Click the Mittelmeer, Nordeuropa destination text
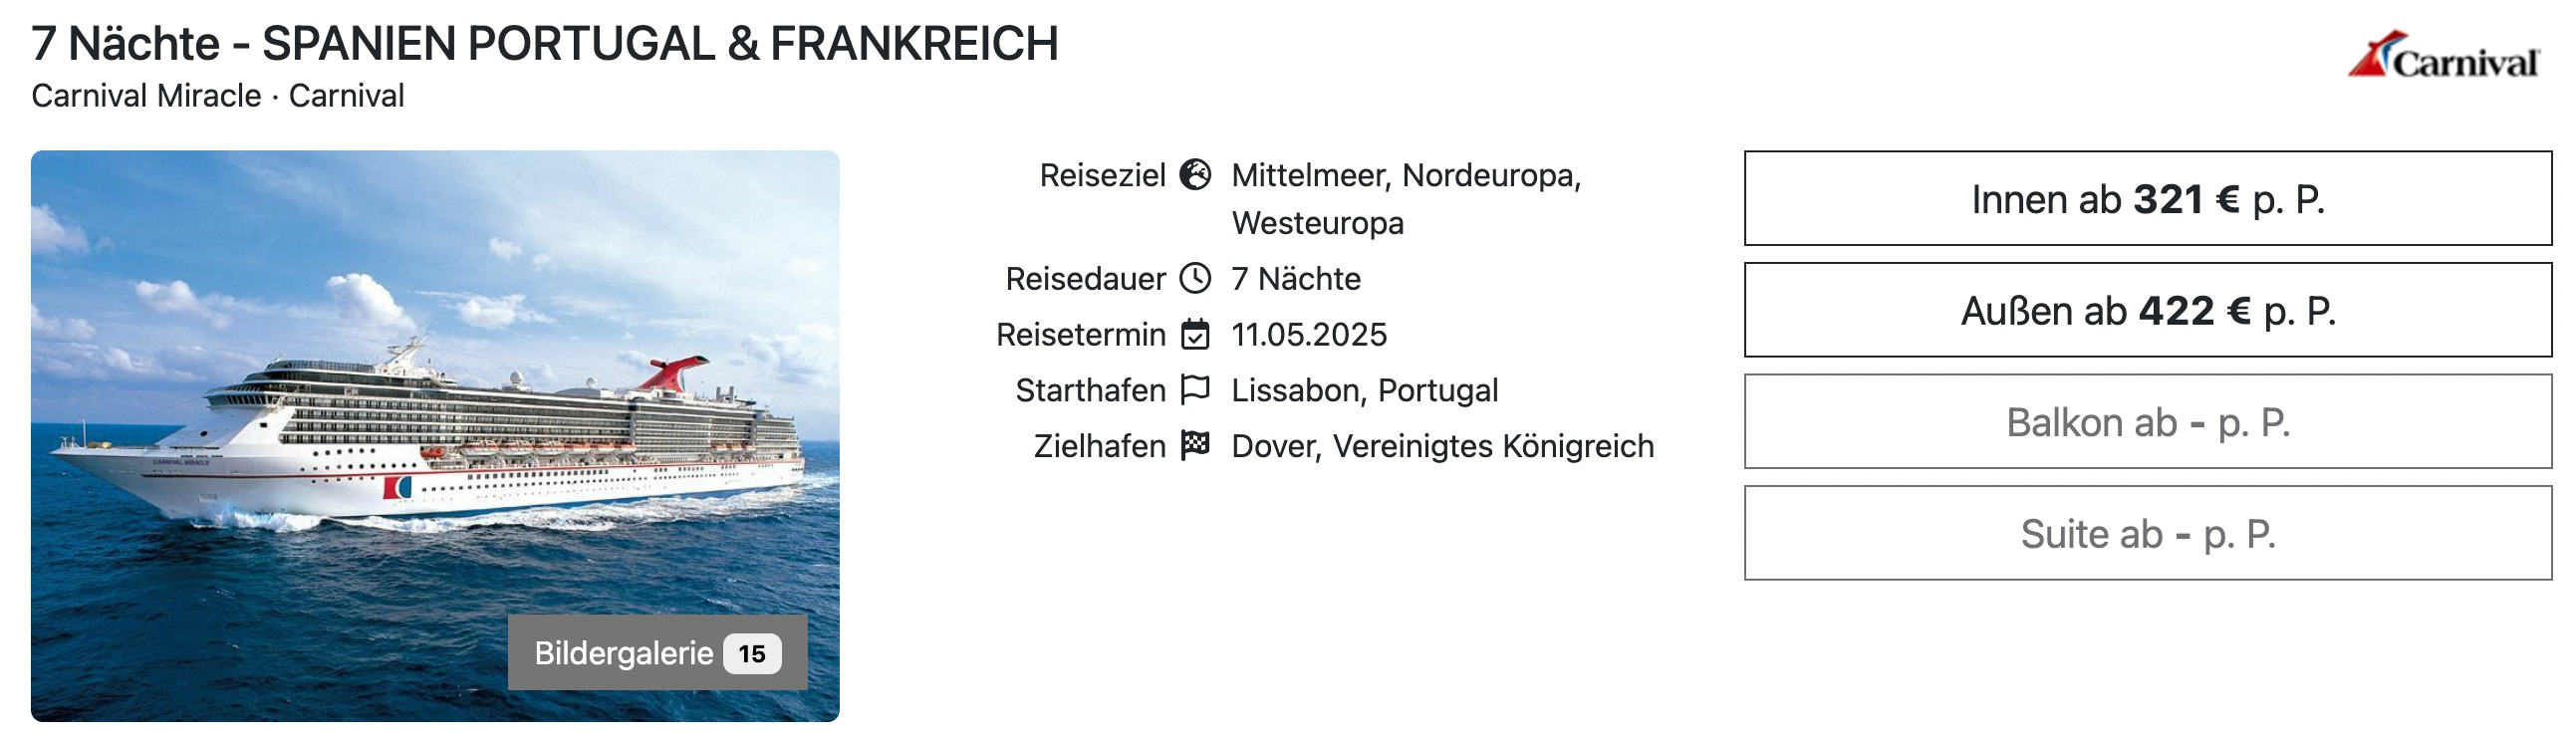Screen dimensions: 2576x739 [1406, 176]
